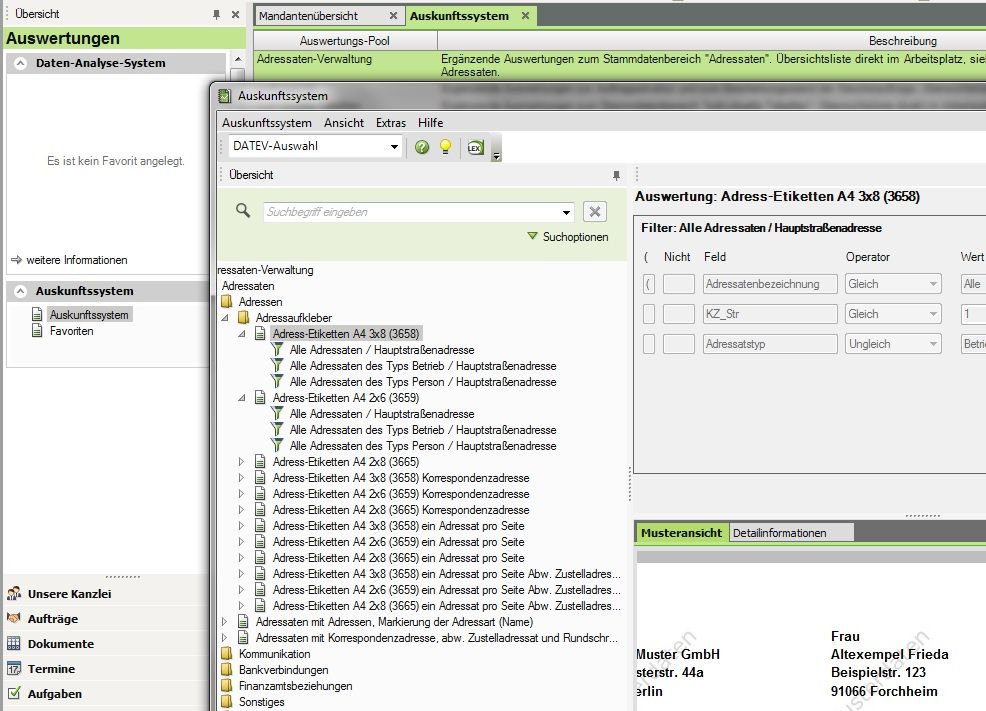
Task: Collapse the Daten-Analyse-System group
Action: [21, 63]
